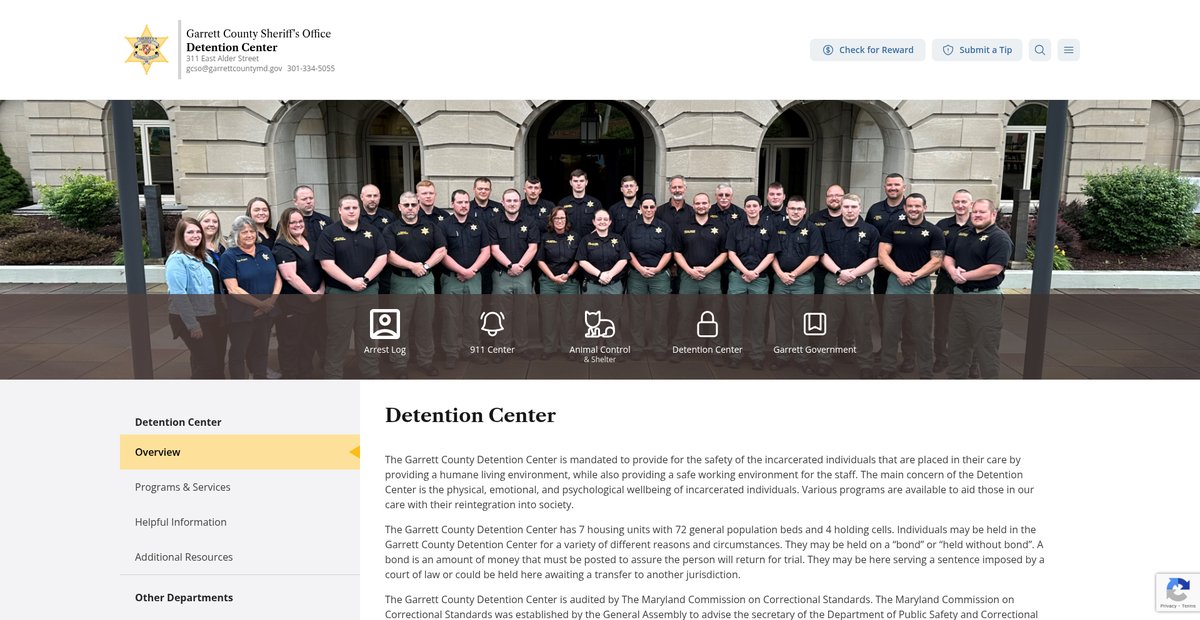This screenshot has height=620, width=1200.
Task: Click the 311 East Alder Street address
Action: point(222,59)
